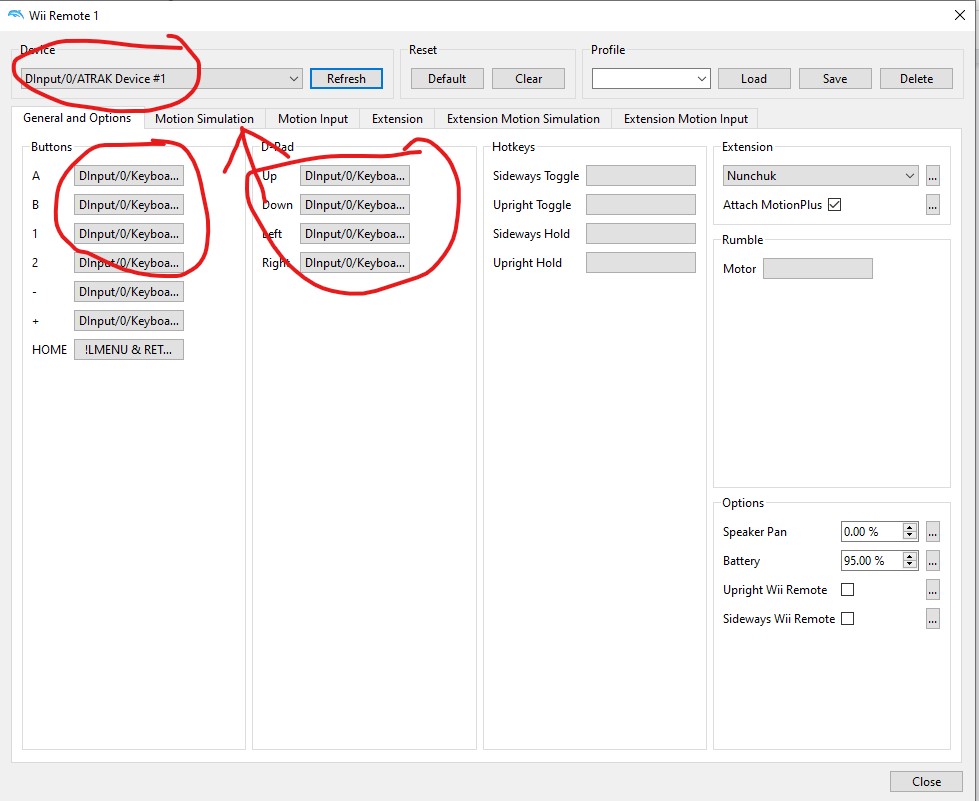Open advanced settings for Upright Wii Remote
979x801 pixels.
coord(932,590)
